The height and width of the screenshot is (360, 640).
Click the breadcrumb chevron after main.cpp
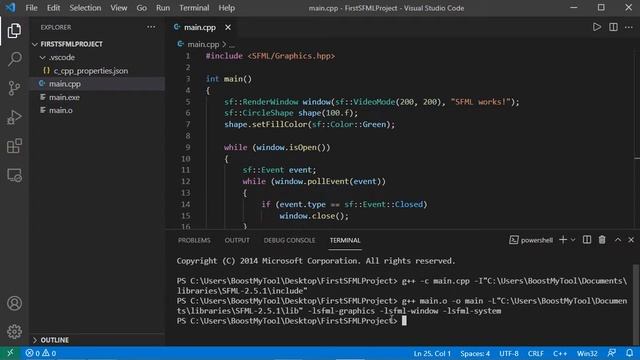(x=224, y=44)
